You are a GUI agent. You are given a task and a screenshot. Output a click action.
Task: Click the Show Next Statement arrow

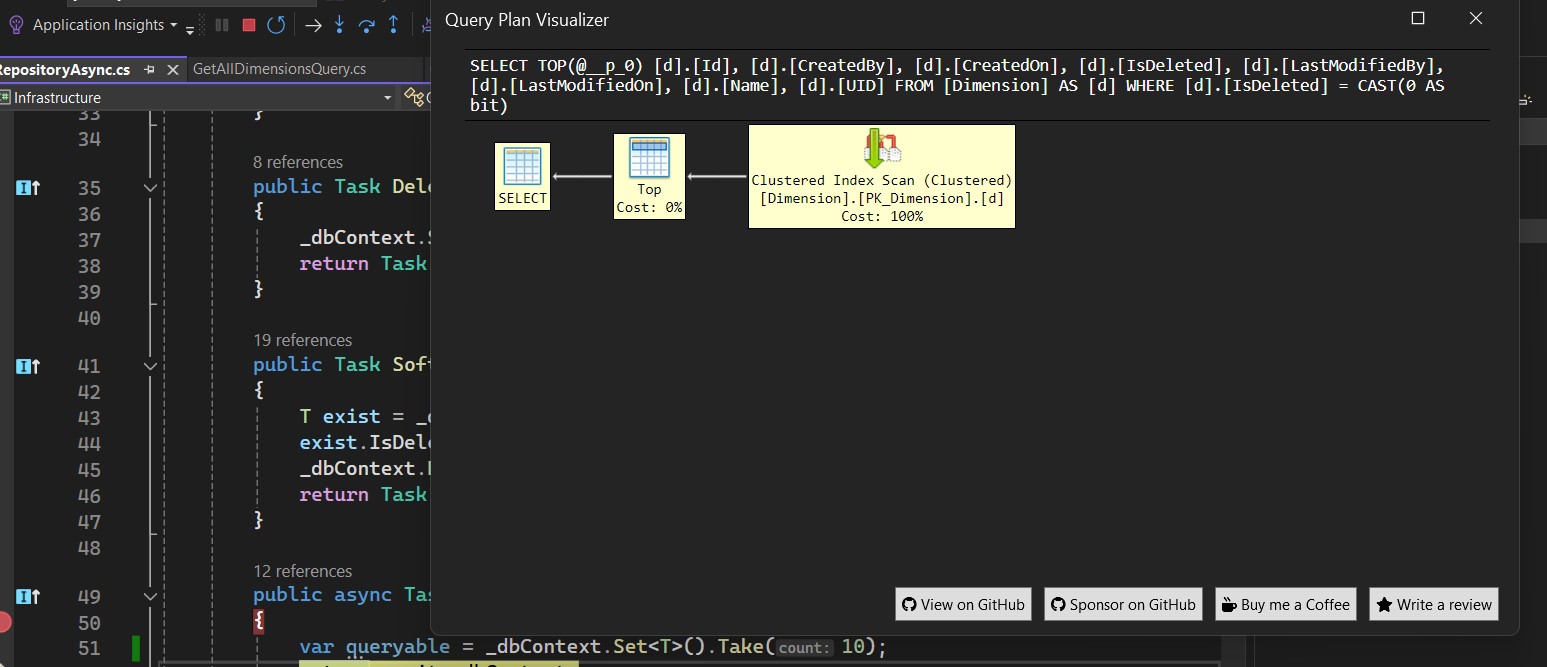[314, 25]
